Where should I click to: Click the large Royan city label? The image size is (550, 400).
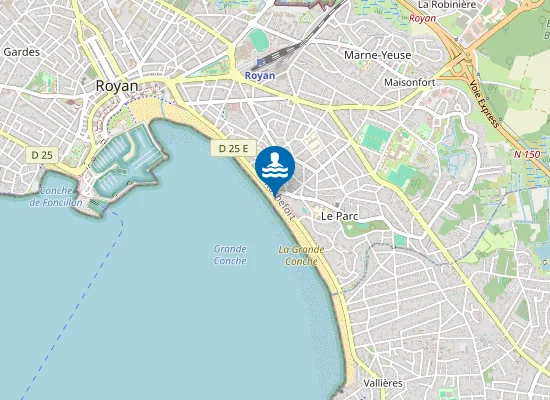[x=117, y=86]
